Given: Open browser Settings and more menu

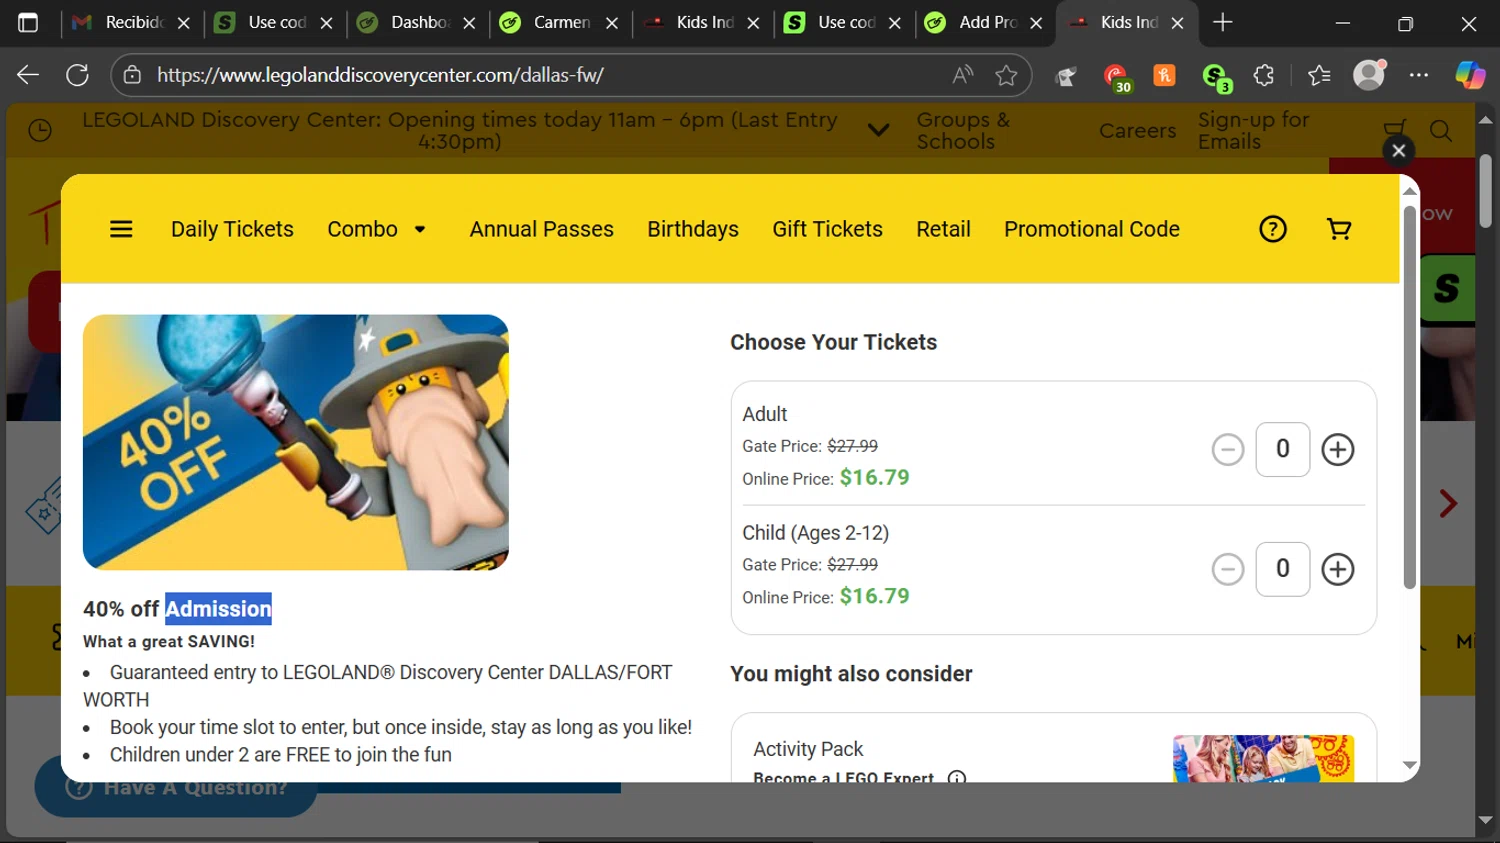Looking at the screenshot, I should [1419, 75].
